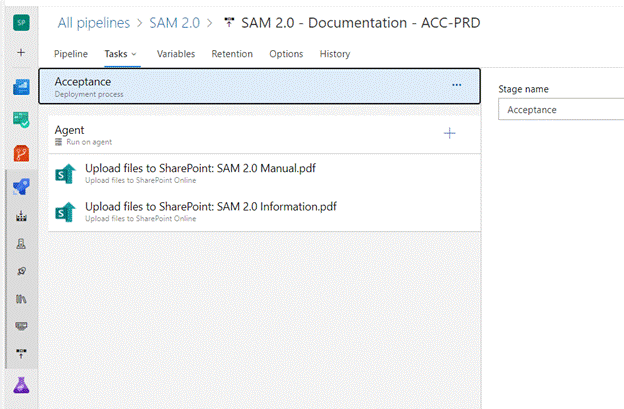The image size is (624, 409).
Task: Select the Acceptance deployment process stage
Action: 259,86
